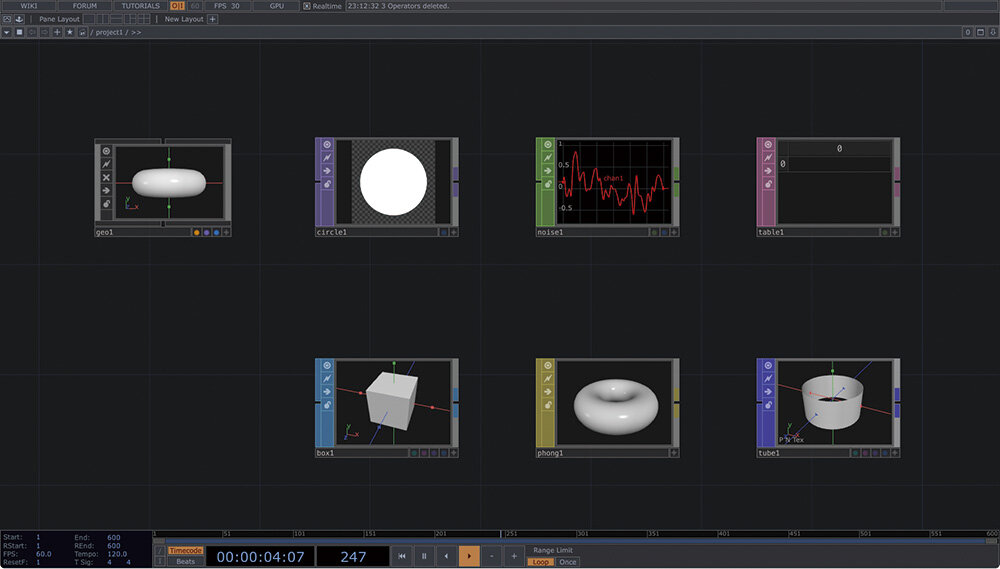Expand the plus button on tube1 node

point(895,453)
